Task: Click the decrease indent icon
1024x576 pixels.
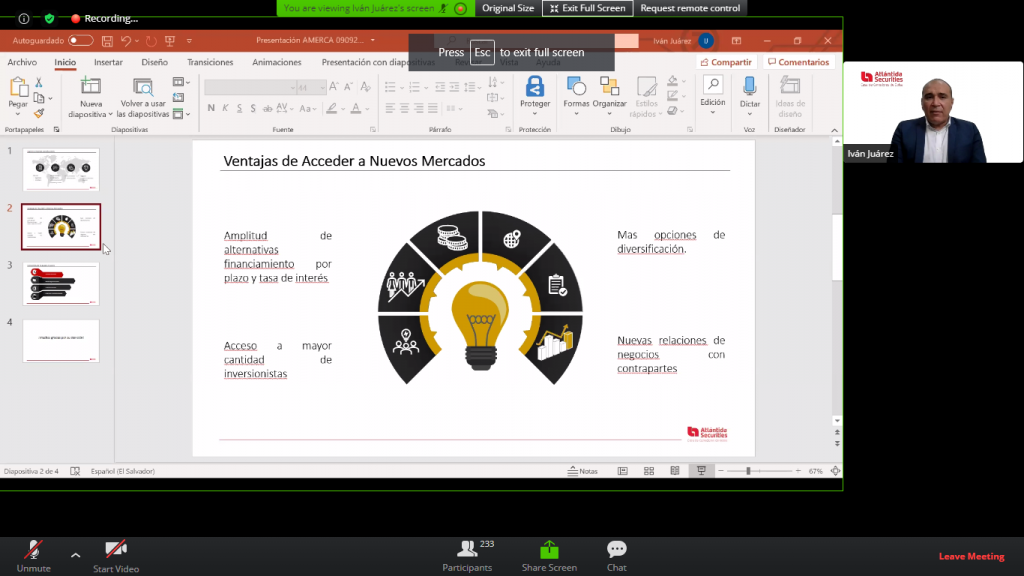Action: click(x=440, y=87)
